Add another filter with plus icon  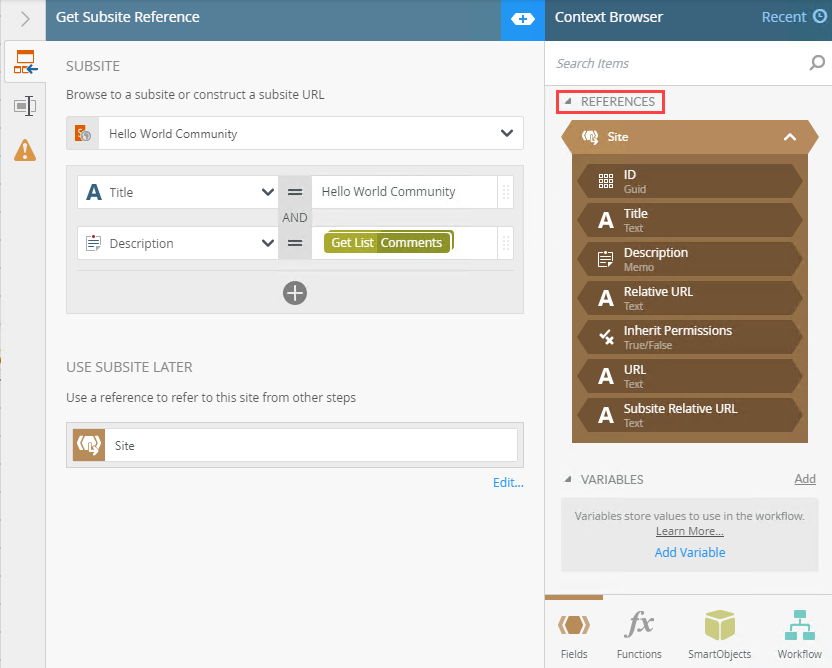294,293
